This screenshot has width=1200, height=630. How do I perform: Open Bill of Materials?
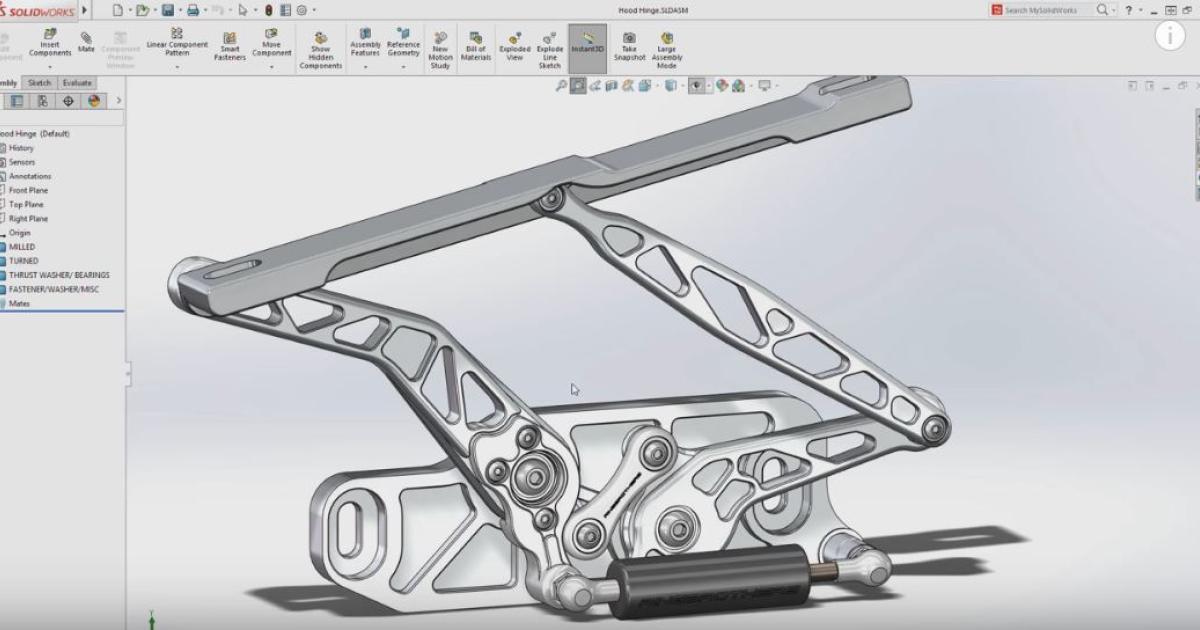pos(476,46)
